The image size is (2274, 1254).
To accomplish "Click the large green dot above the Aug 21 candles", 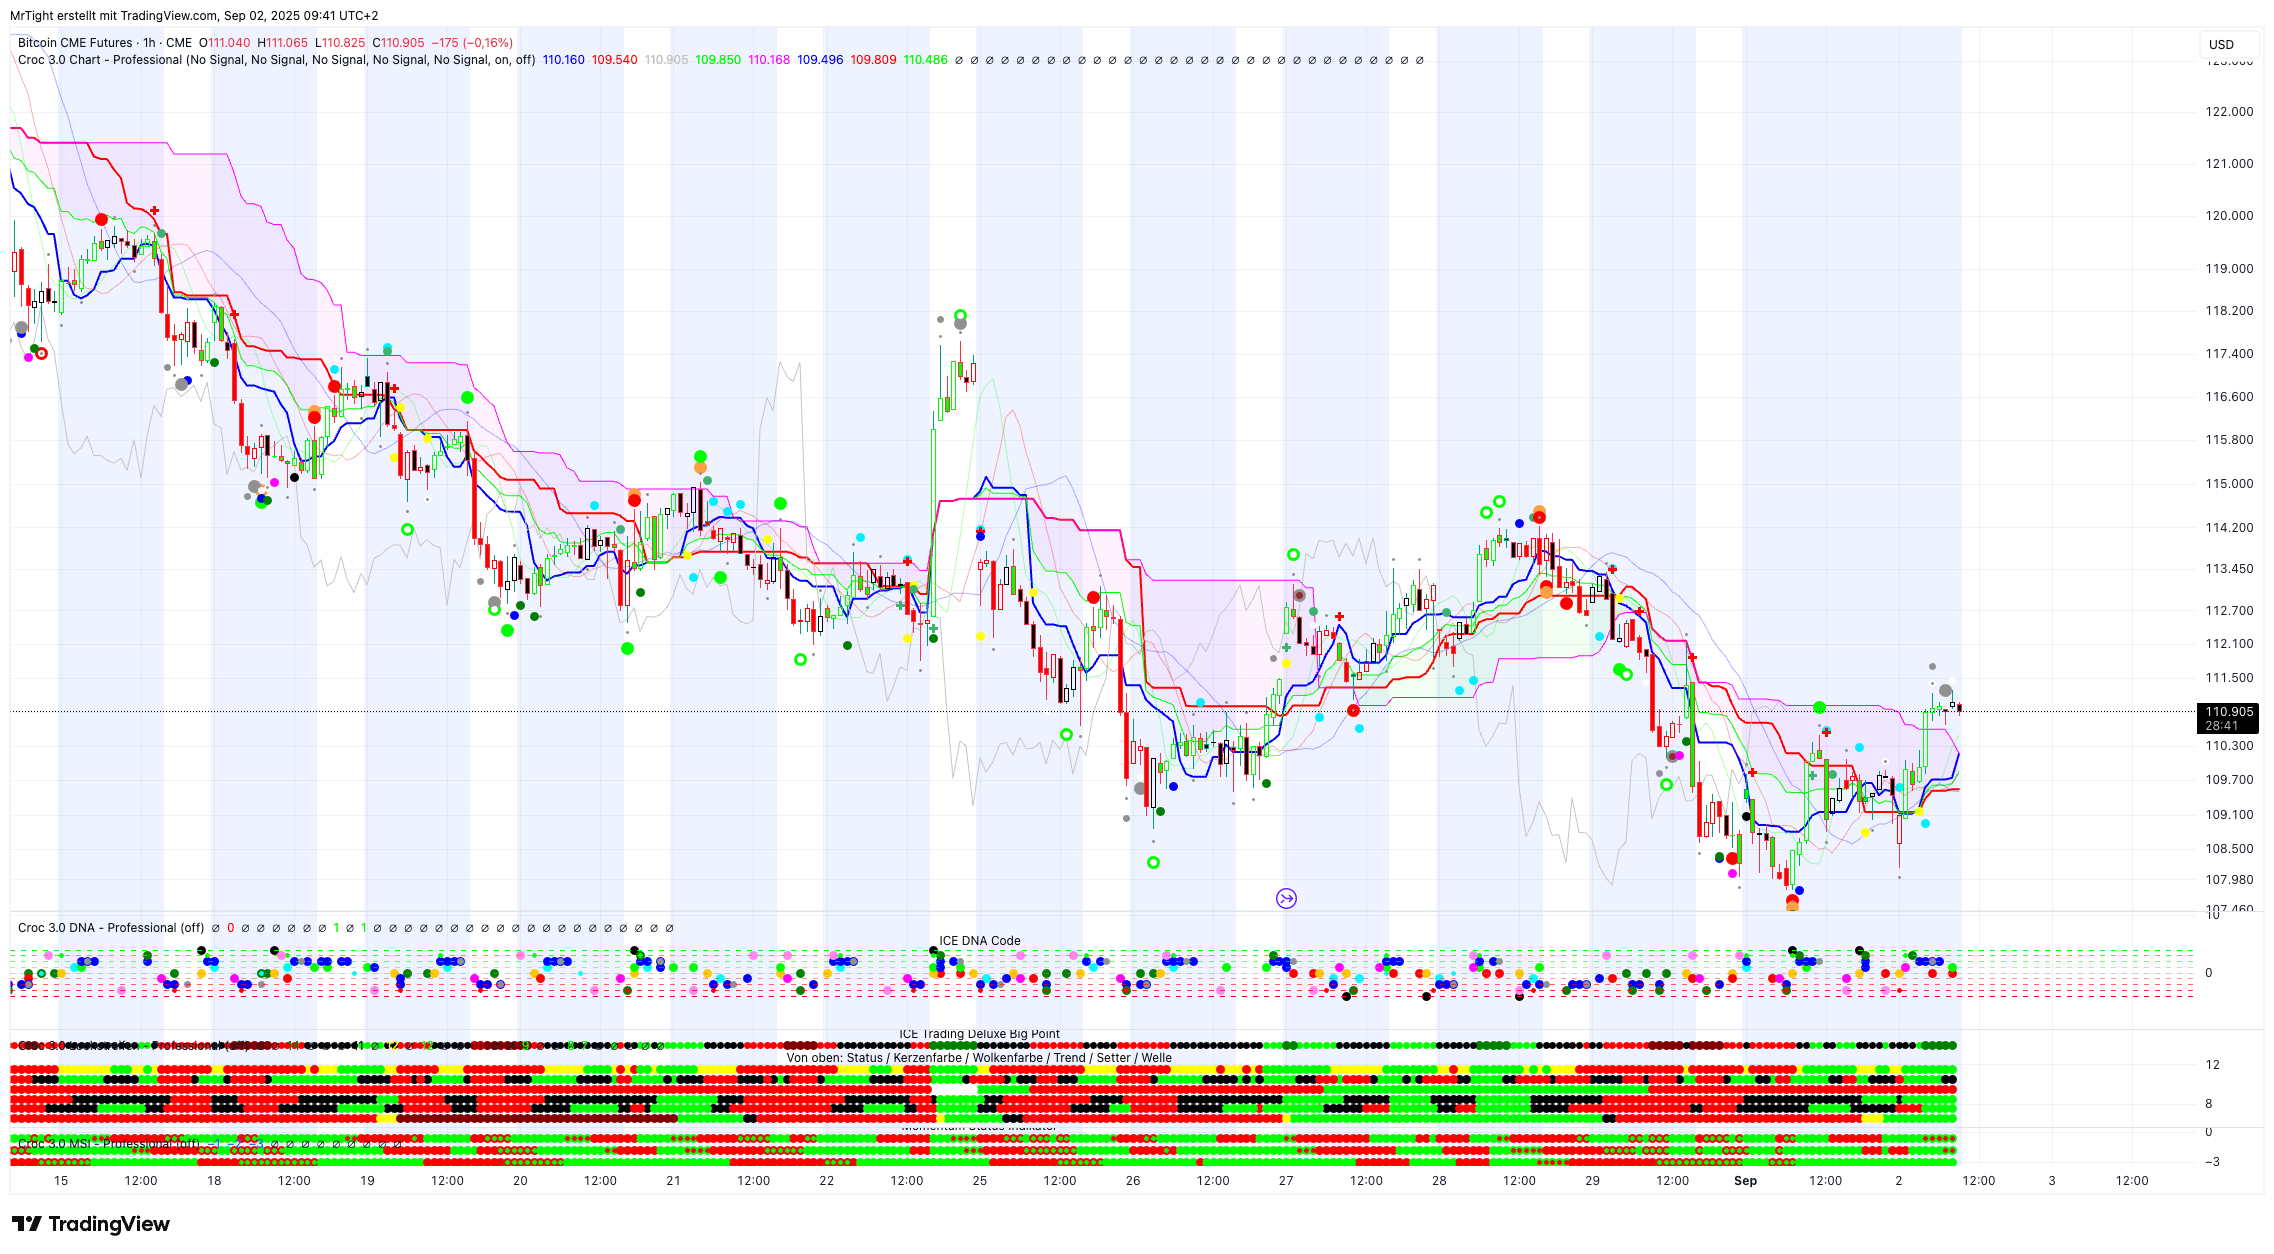I will coord(700,456).
